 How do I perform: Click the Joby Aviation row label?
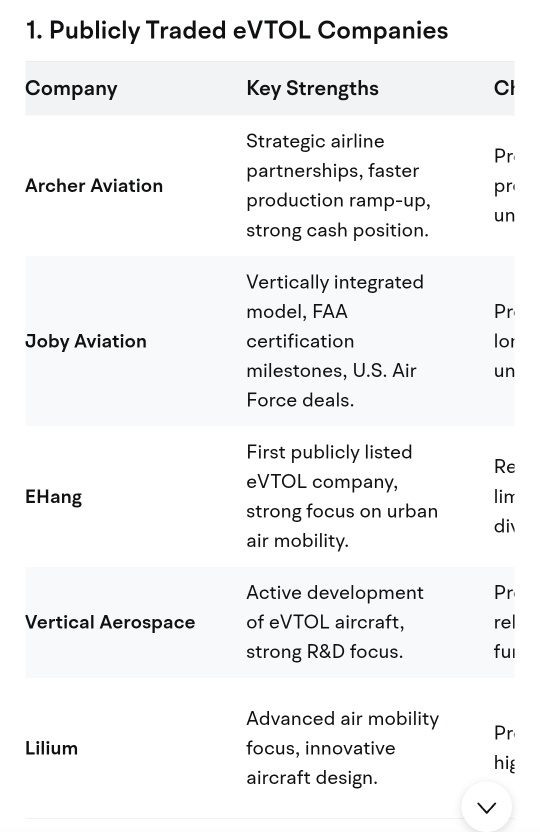pyautogui.click(x=86, y=341)
